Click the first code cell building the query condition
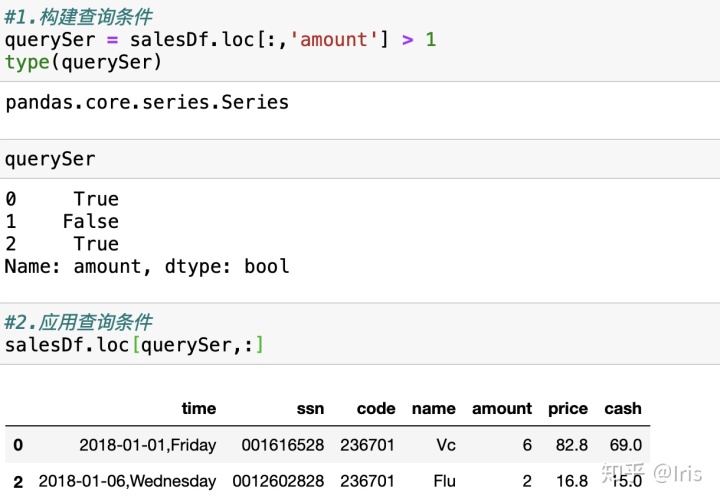The image size is (720, 502). coord(220,40)
